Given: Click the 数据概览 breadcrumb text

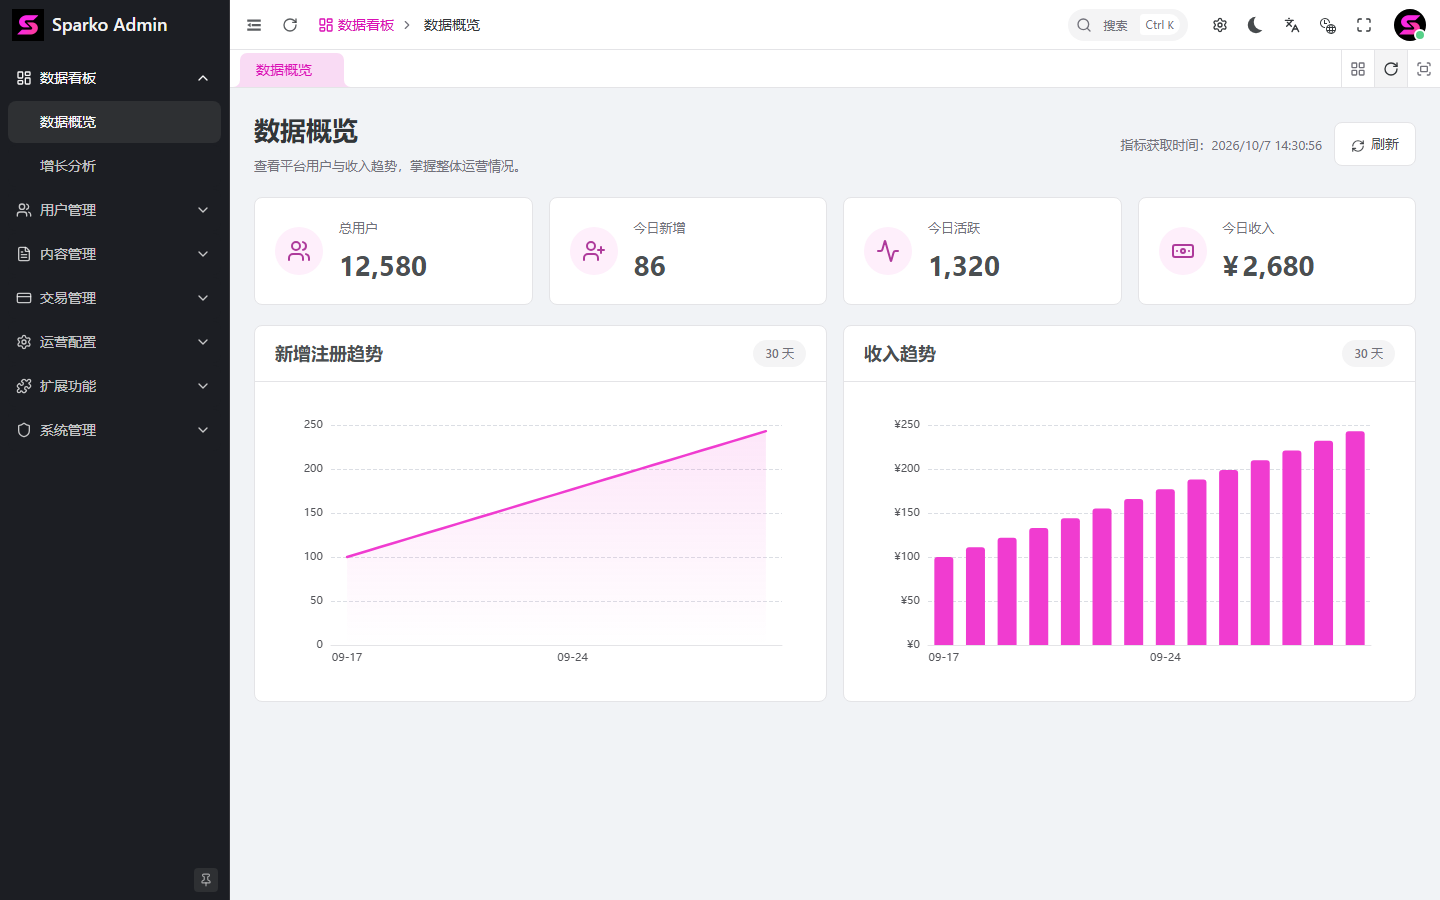Looking at the screenshot, I should click(x=452, y=25).
